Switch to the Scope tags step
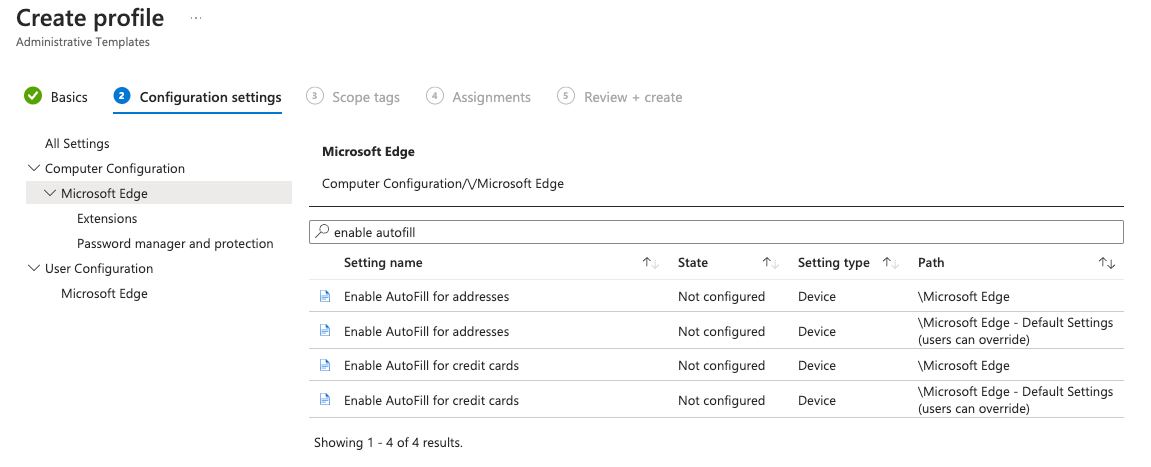1151x467 pixels. [x=353, y=97]
